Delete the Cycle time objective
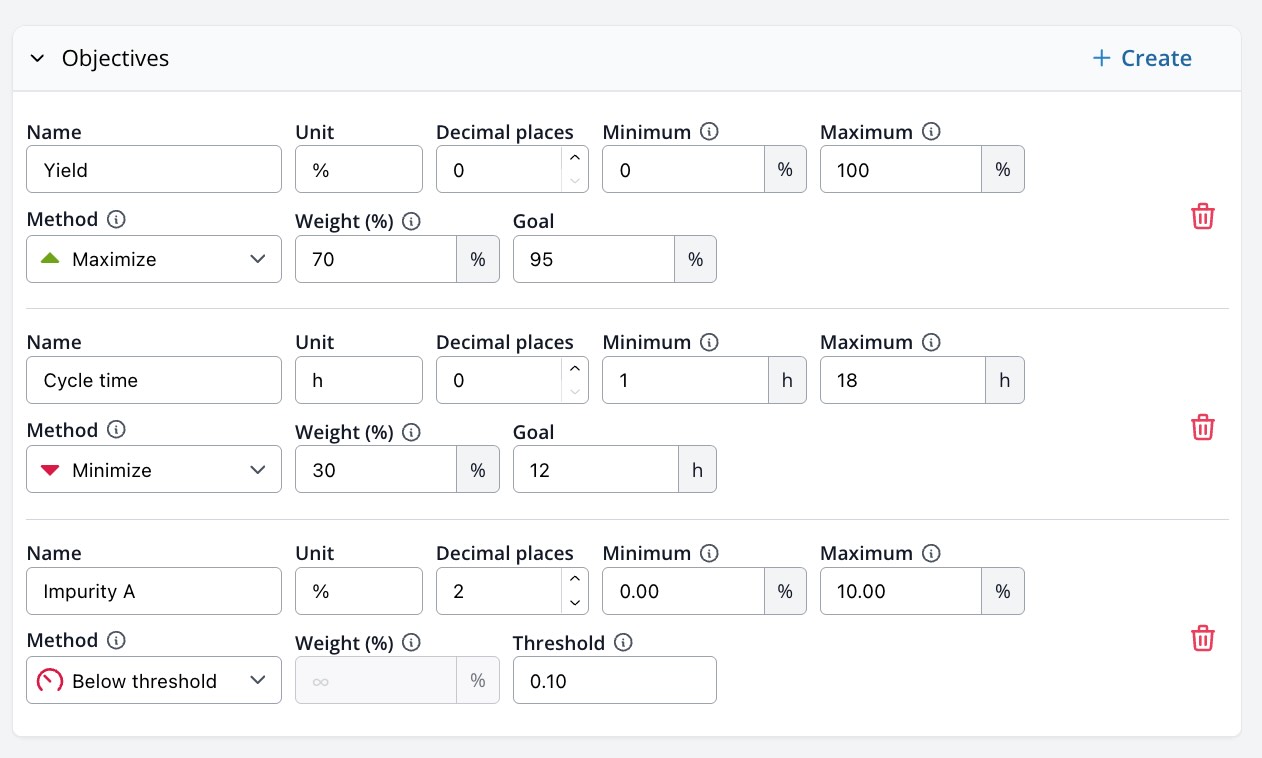Screen dimensions: 1262x758 [x=1202, y=427]
